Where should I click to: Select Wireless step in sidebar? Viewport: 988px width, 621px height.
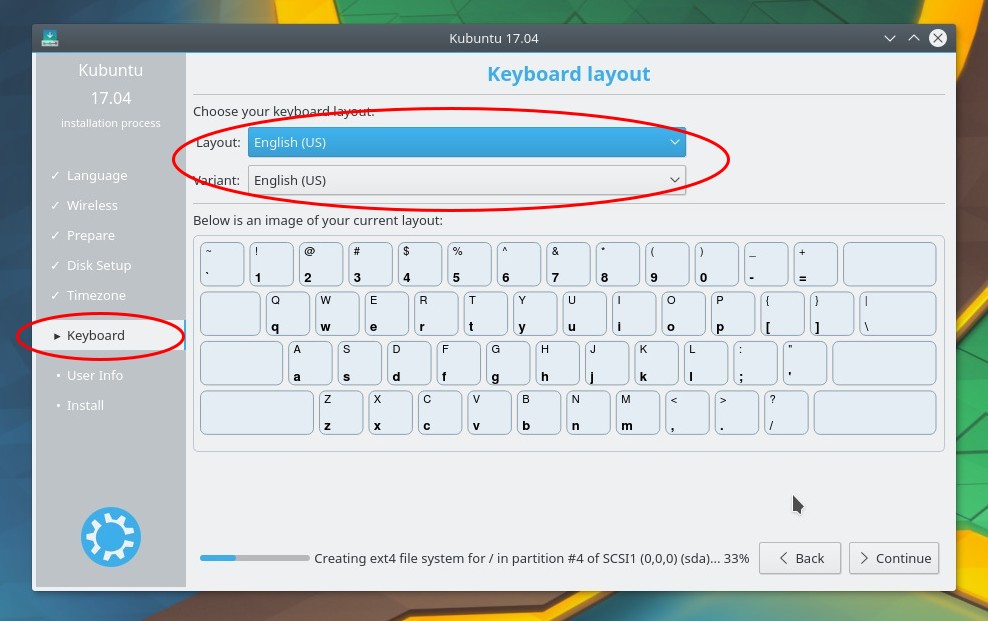coord(92,205)
